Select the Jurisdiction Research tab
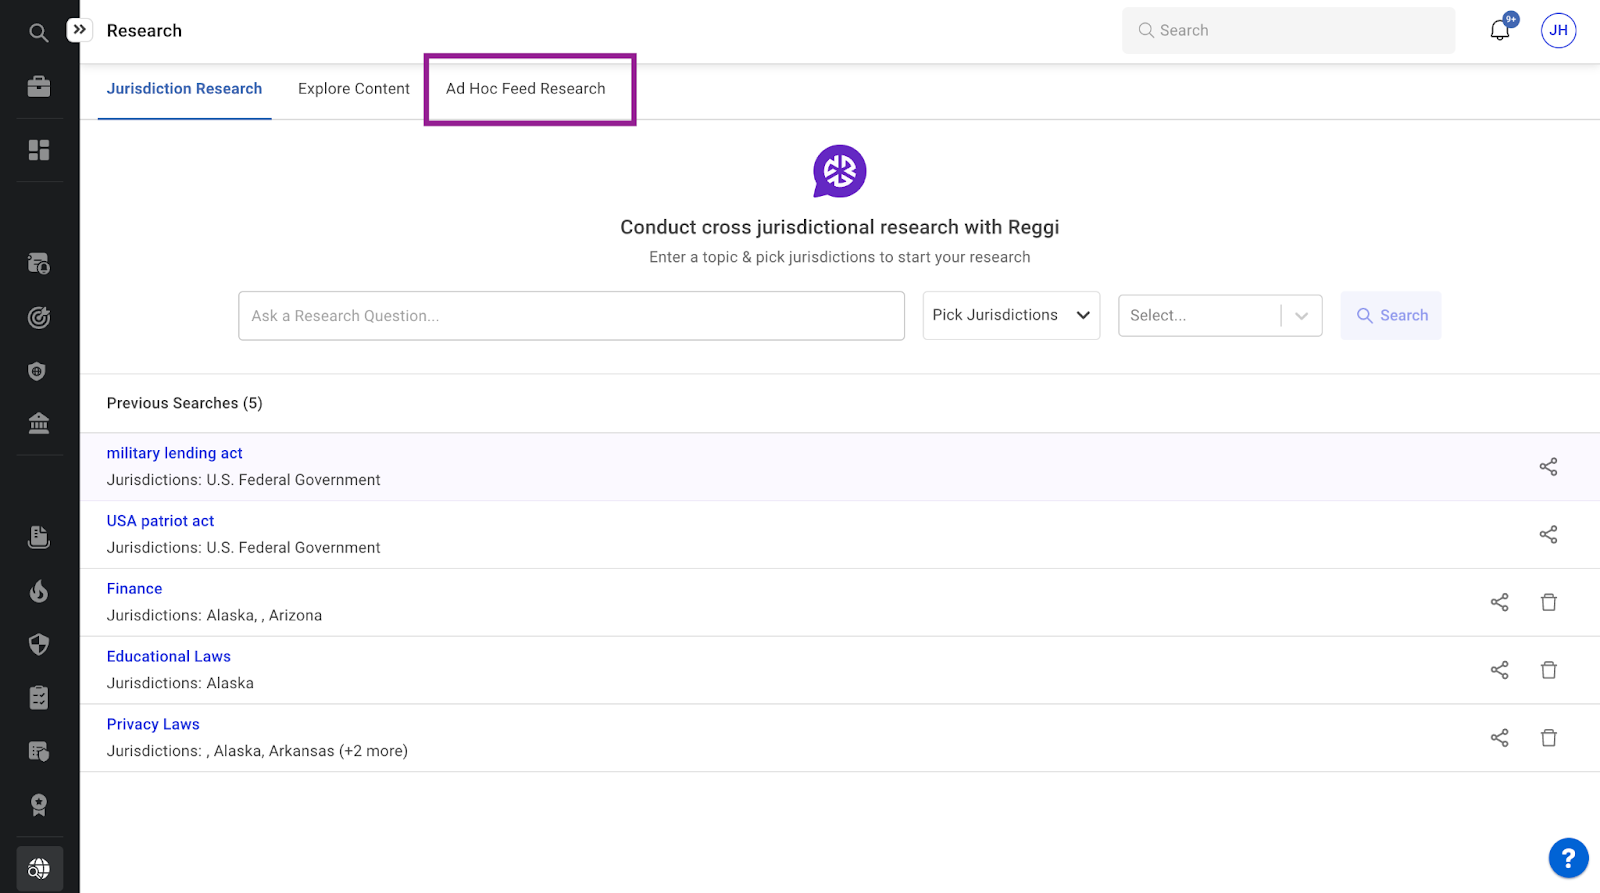The image size is (1600, 893). (x=184, y=89)
